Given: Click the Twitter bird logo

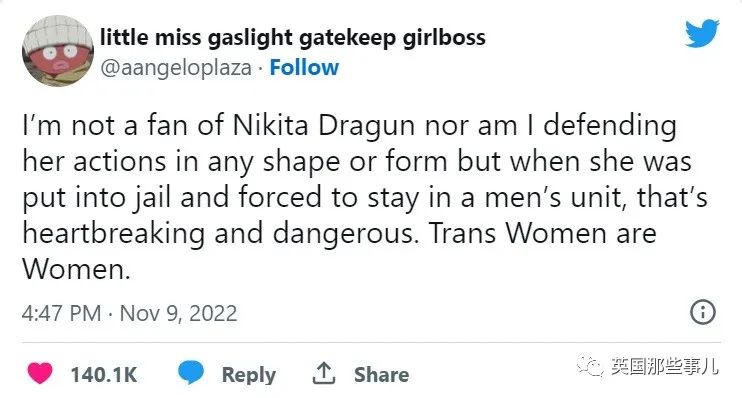Looking at the screenshot, I should 702,33.
